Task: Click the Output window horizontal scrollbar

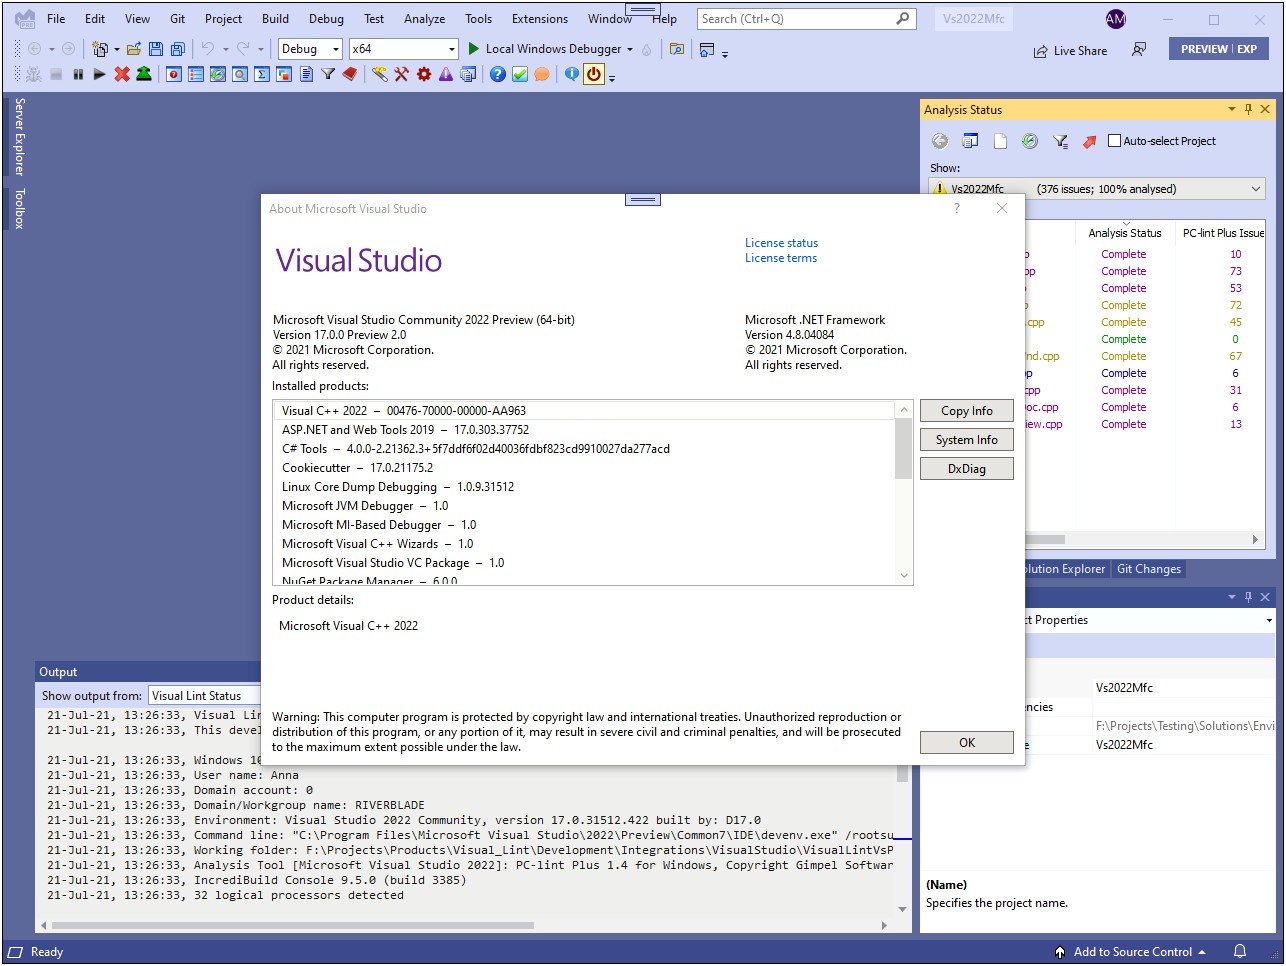Action: pos(293,925)
